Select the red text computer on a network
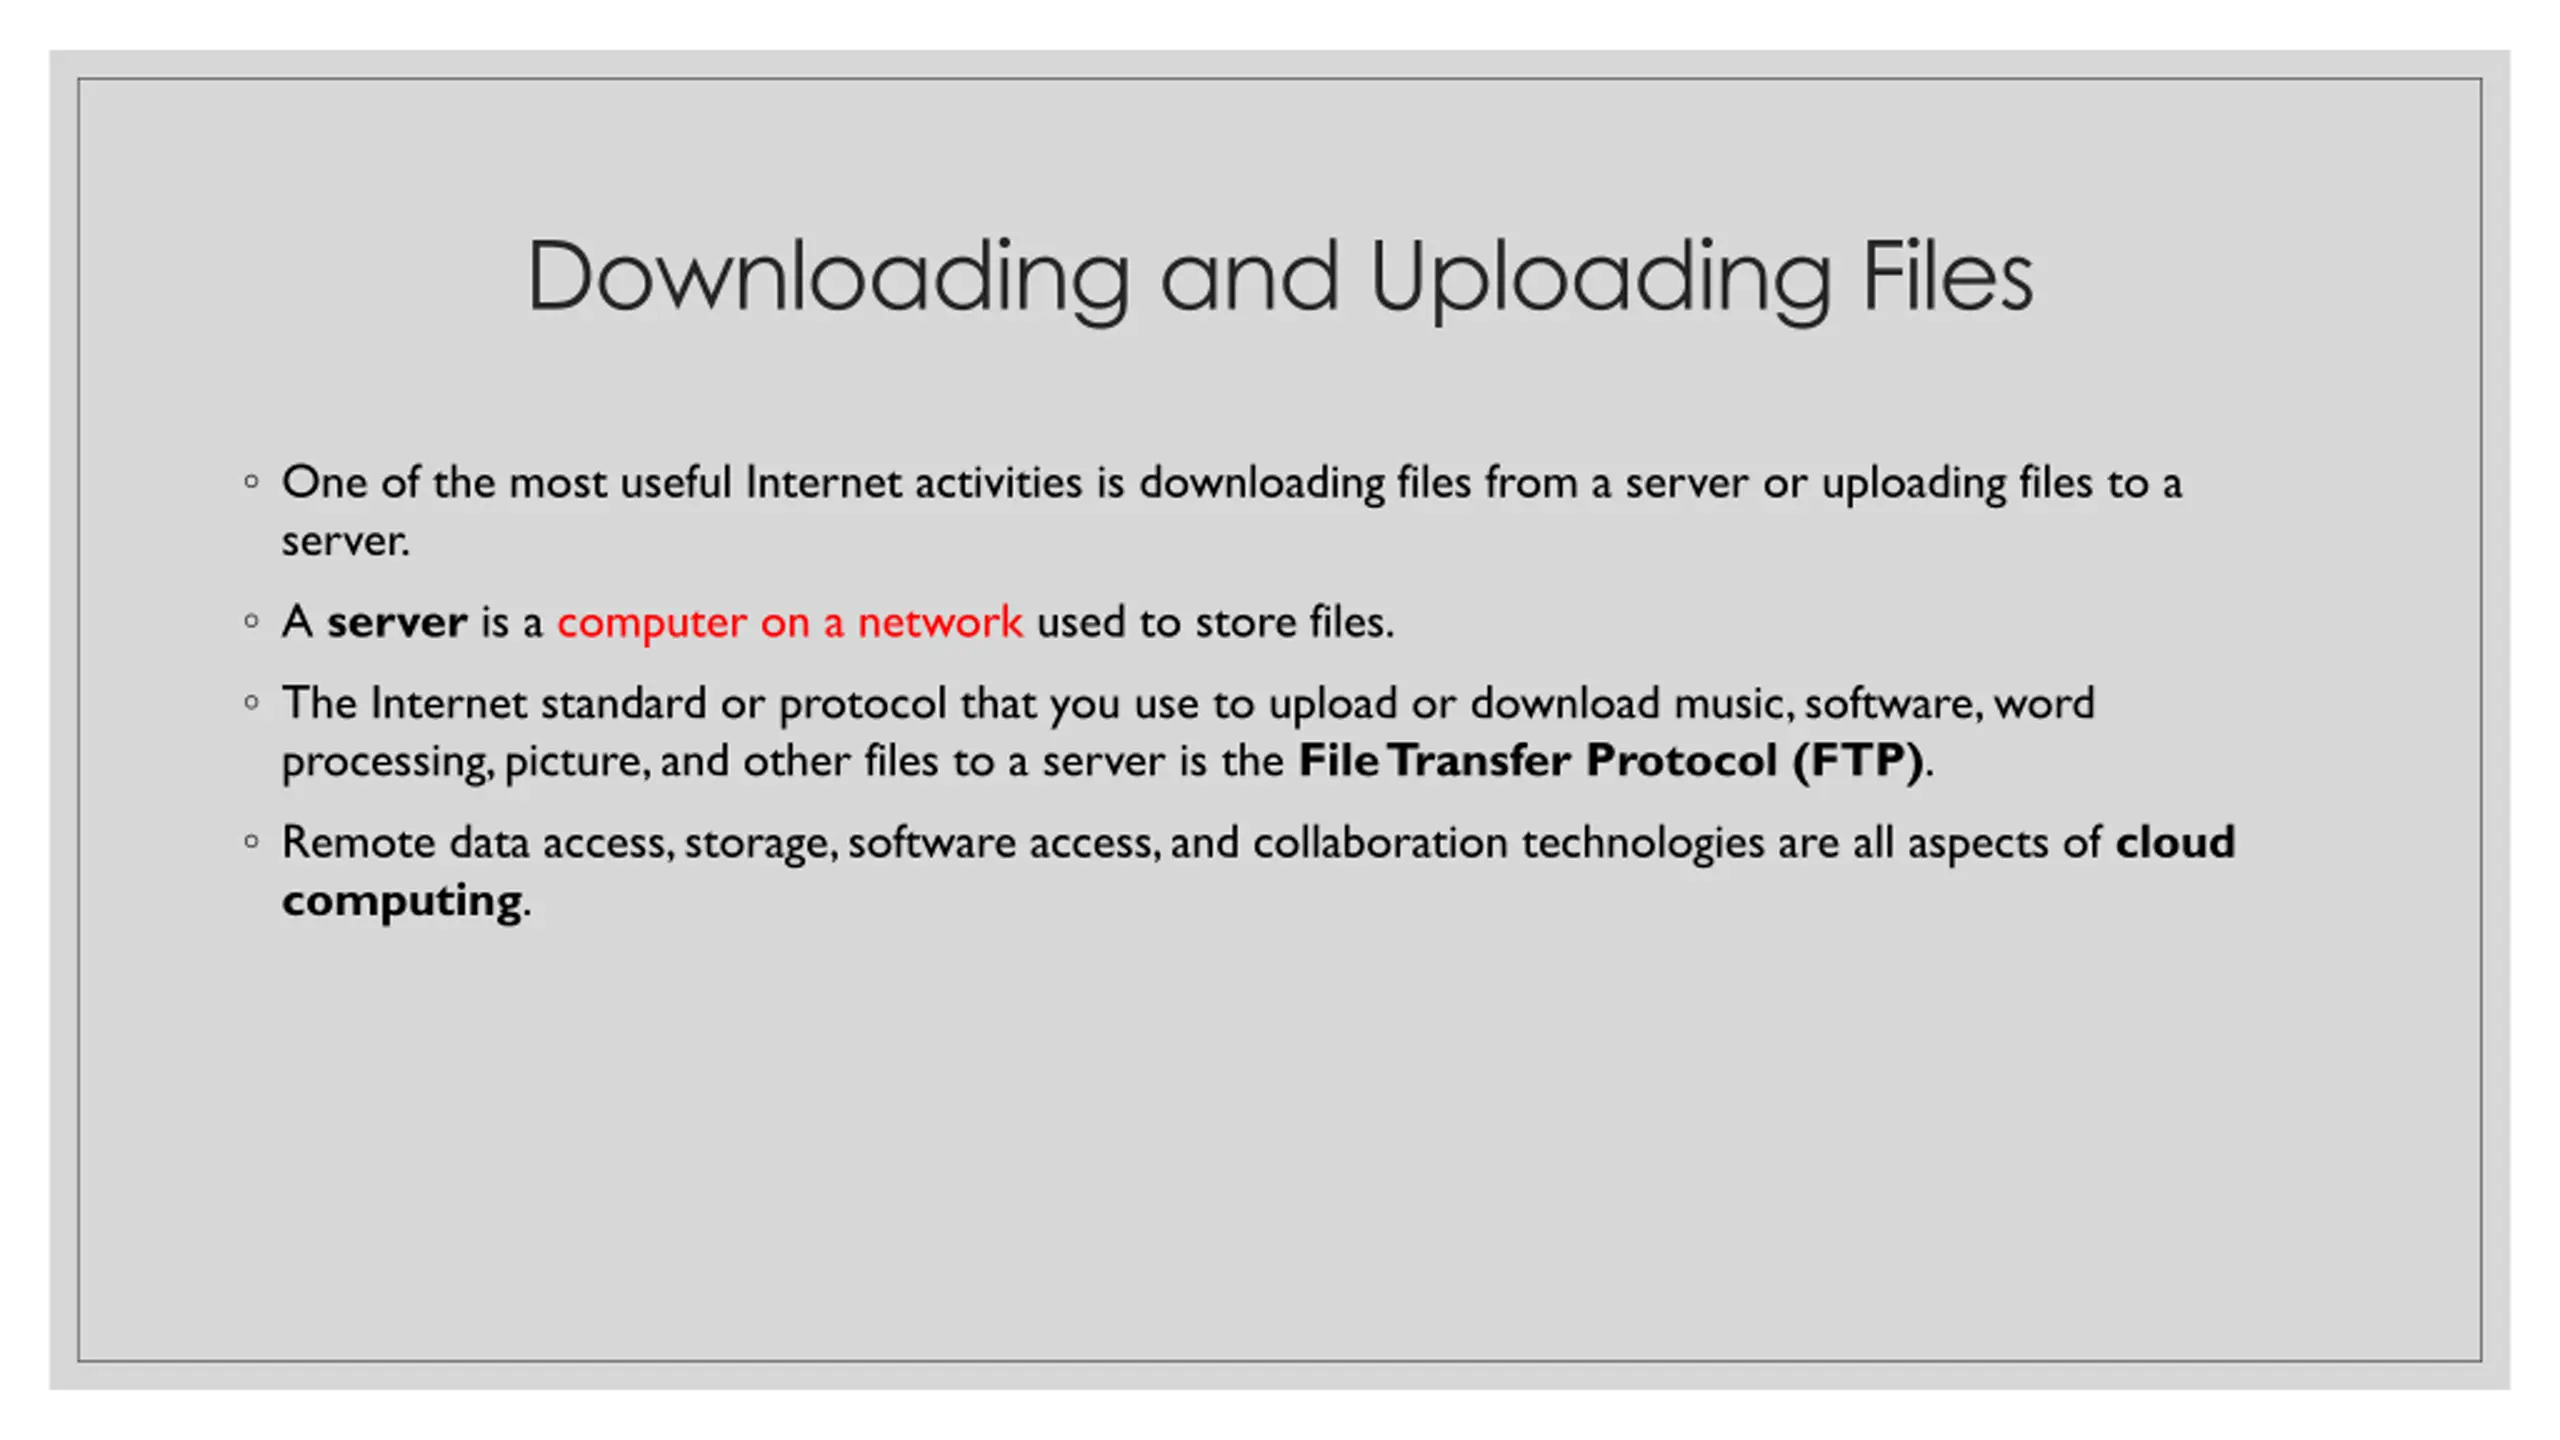2560x1440 pixels. click(789, 623)
